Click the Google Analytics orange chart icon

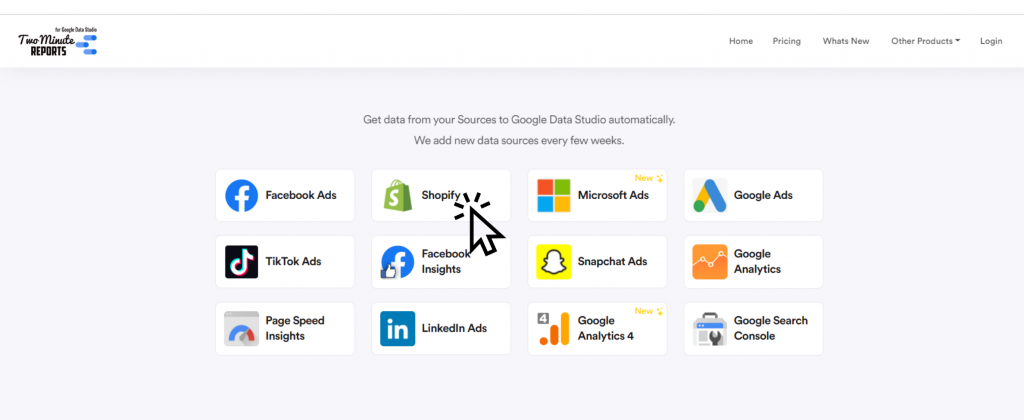point(710,262)
